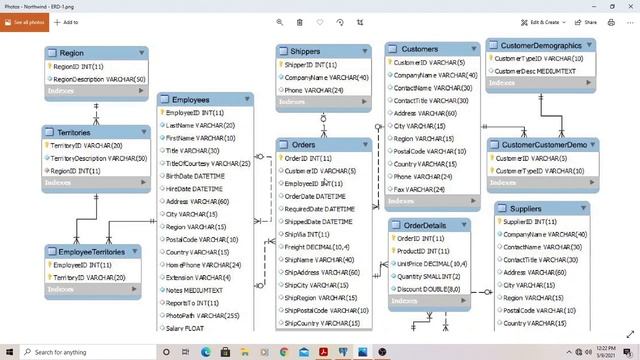Open See all photos view
640x360 pixels.
pyautogui.click(x=24, y=22)
